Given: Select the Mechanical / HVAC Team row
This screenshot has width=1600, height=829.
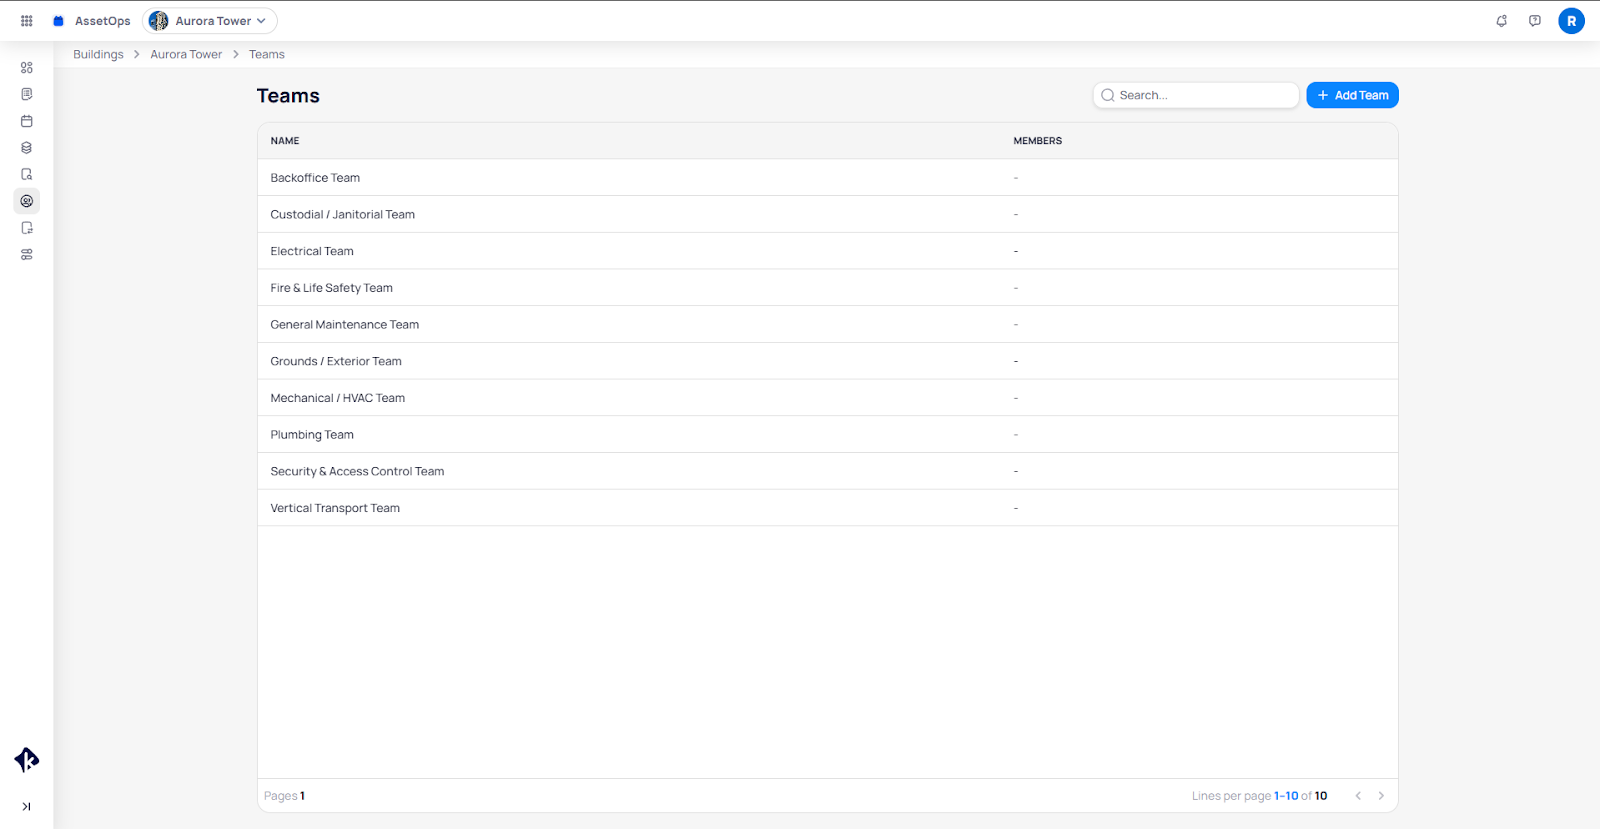Looking at the screenshot, I should pos(338,398).
